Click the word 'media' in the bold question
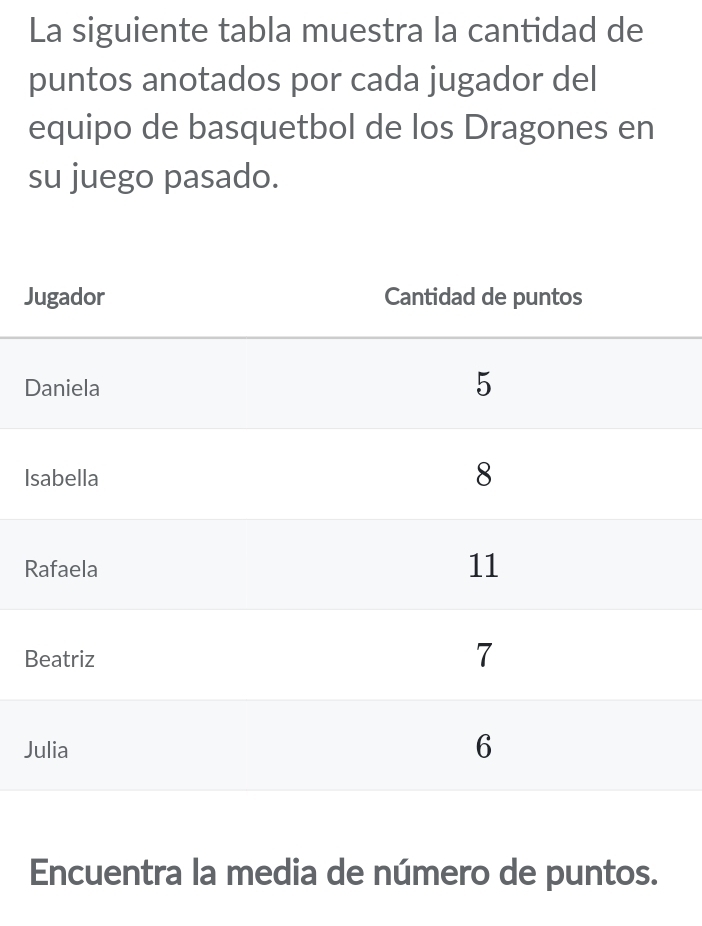The height and width of the screenshot is (926, 702). [272, 873]
